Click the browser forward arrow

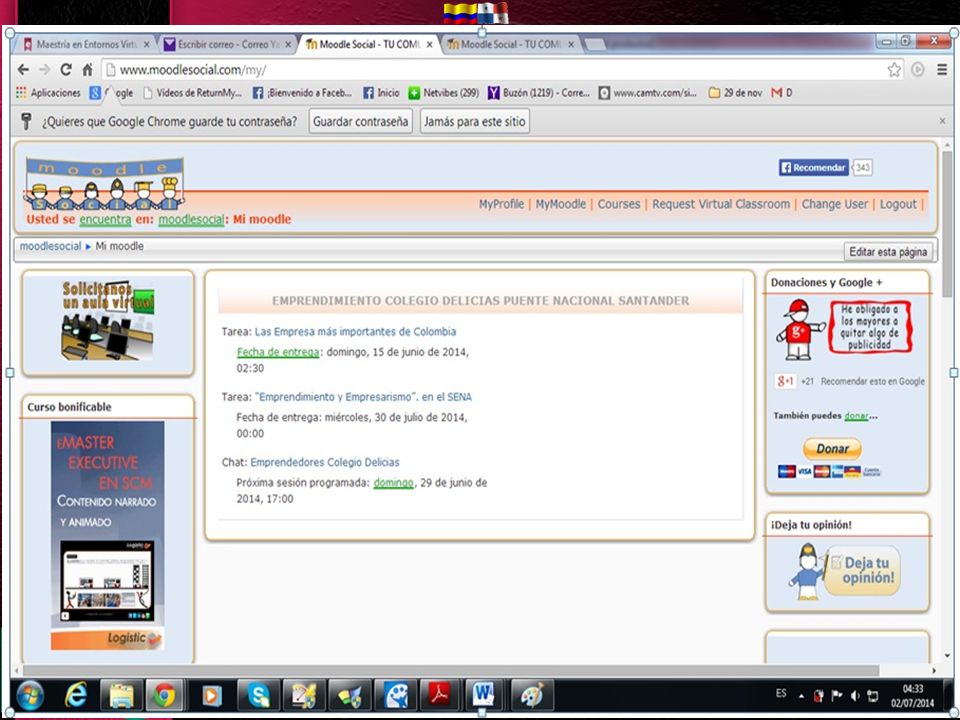click(44, 69)
